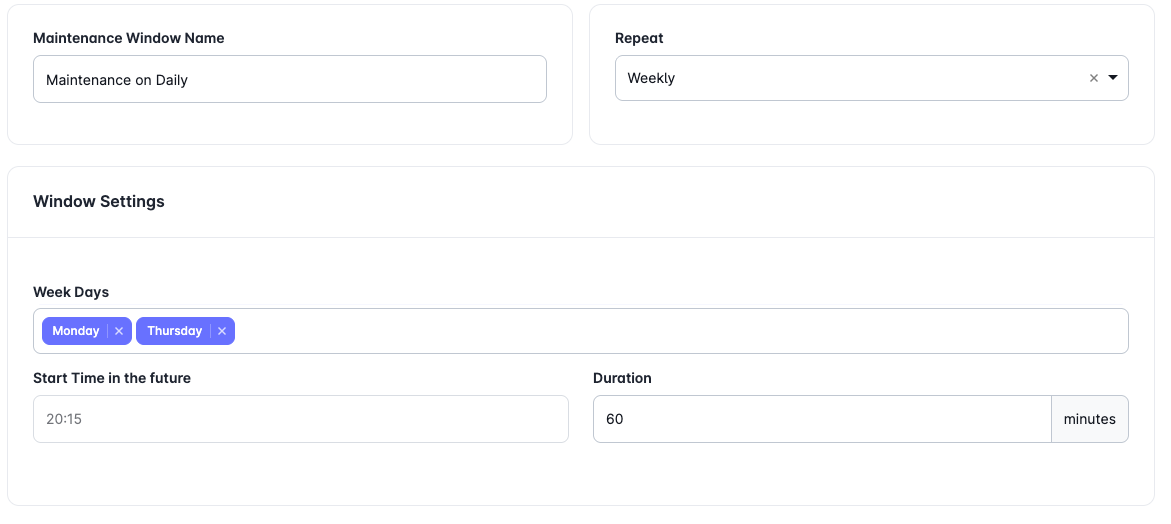Screen dimensions: 1171x524
Task: Click the Start Time in the future label
Action: point(112,378)
